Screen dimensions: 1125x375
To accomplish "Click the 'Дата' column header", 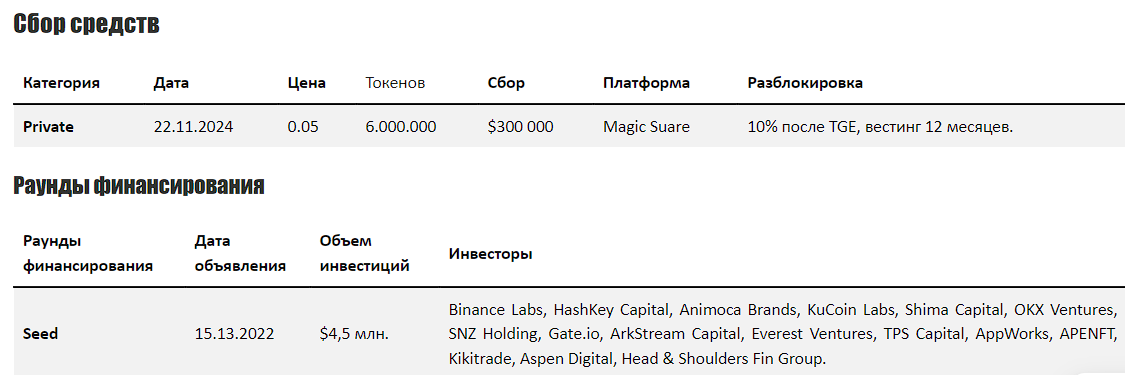I will pyautogui.click(x=171, y=83).
